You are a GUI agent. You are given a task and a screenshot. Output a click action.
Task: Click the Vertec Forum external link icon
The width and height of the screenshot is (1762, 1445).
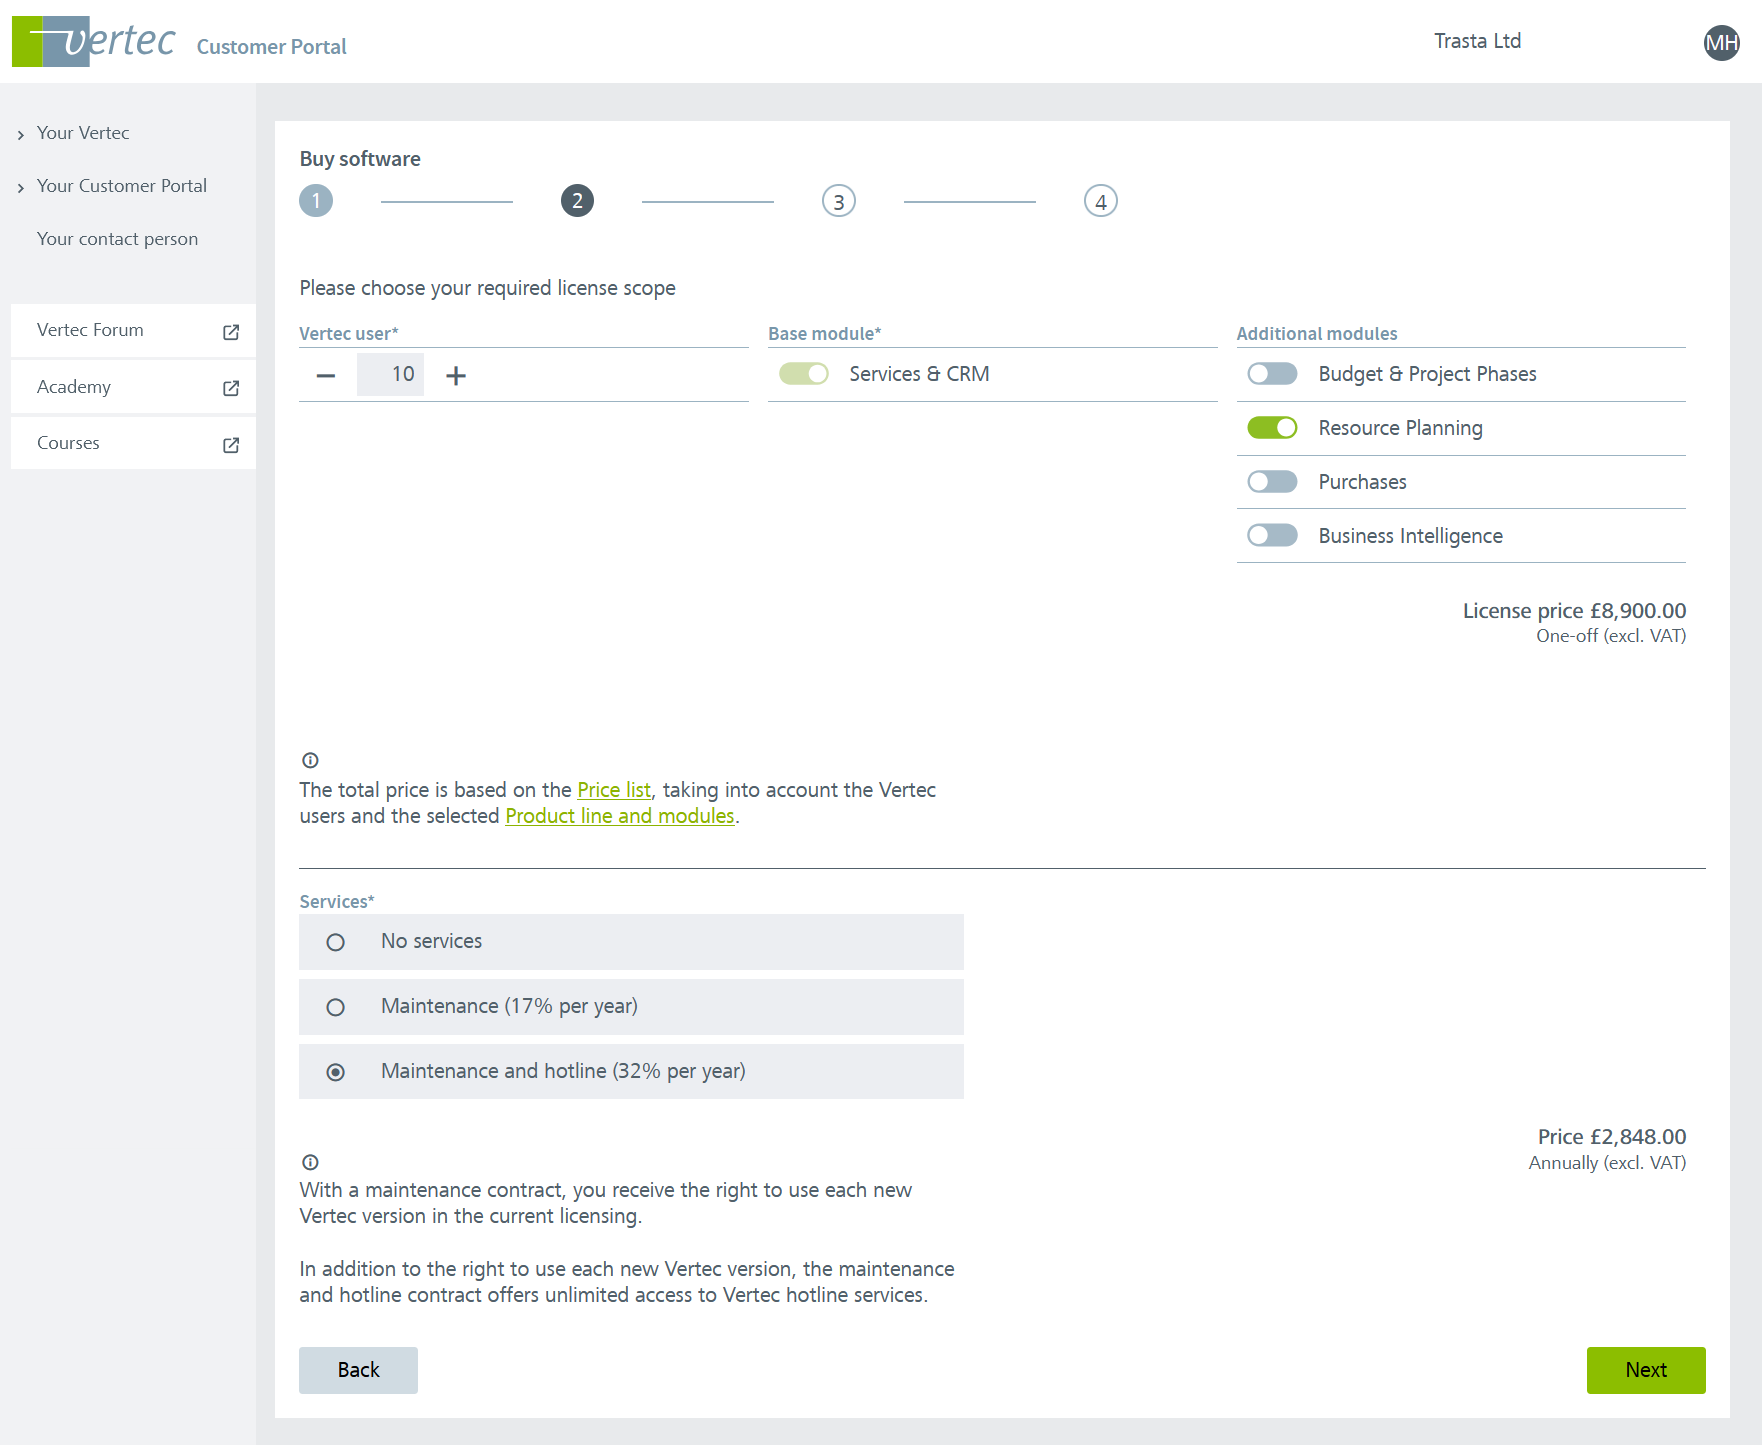tap(231, 332)
